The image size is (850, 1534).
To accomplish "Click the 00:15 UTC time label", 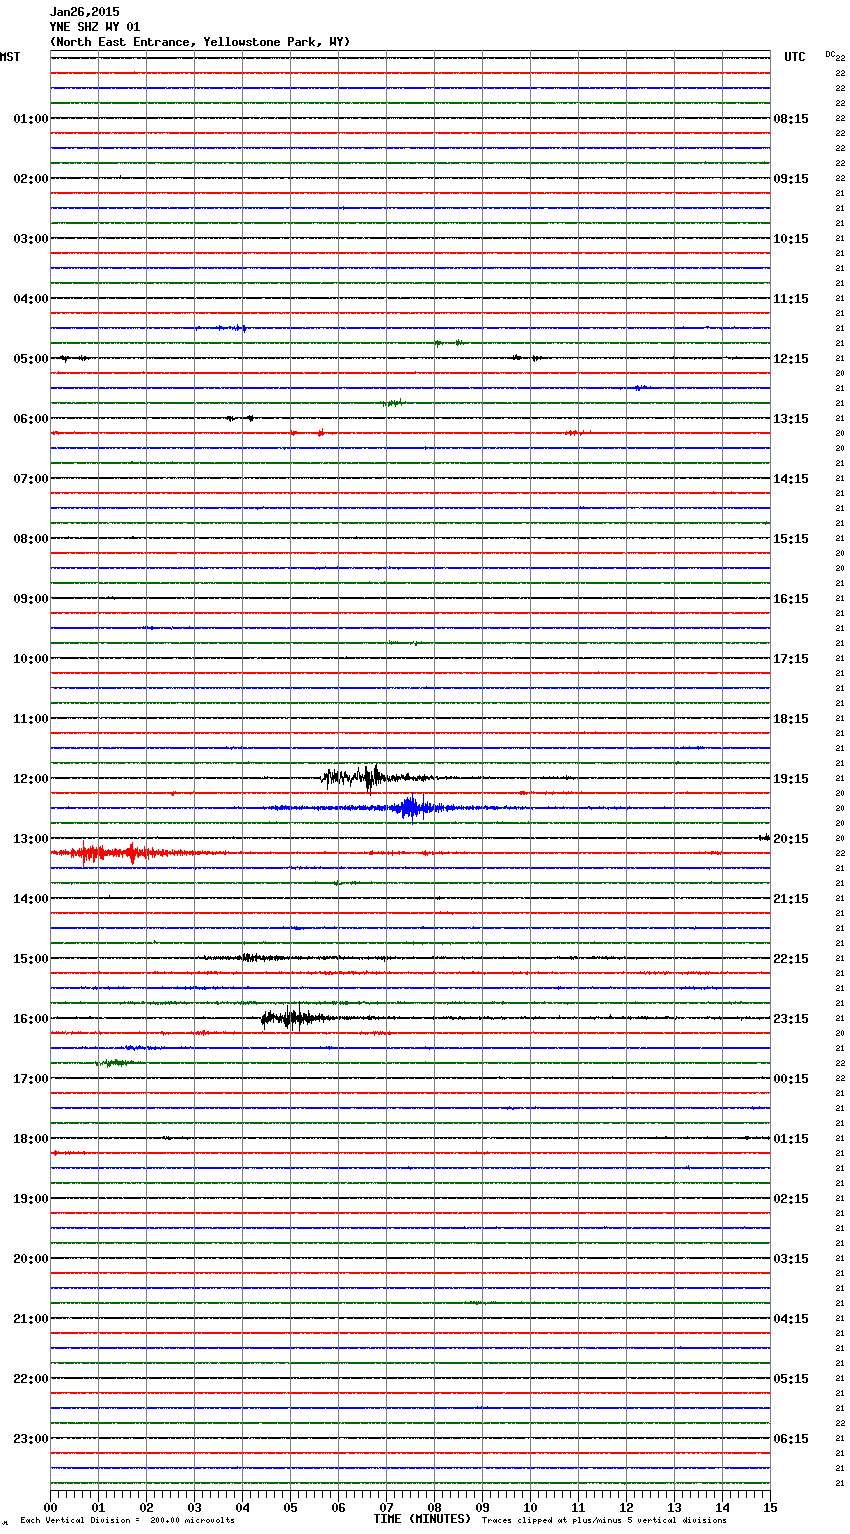I will tap(791, 1079).
